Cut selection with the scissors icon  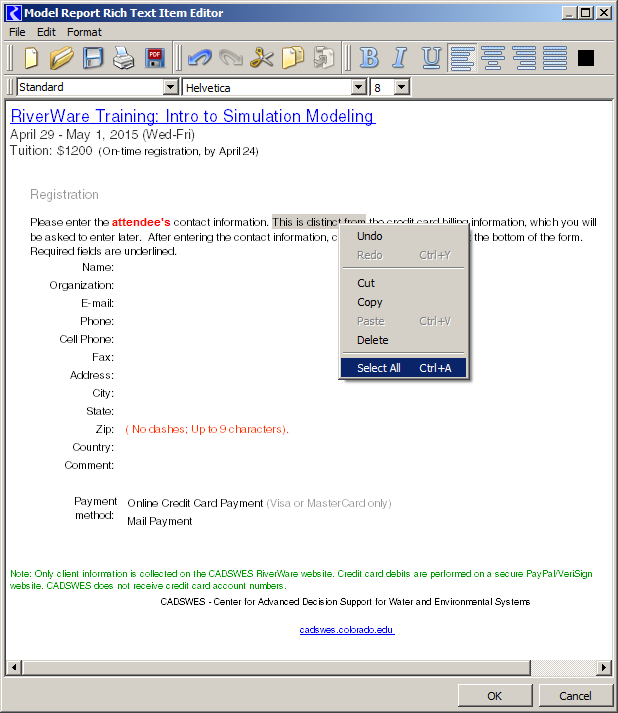point(261,58)
